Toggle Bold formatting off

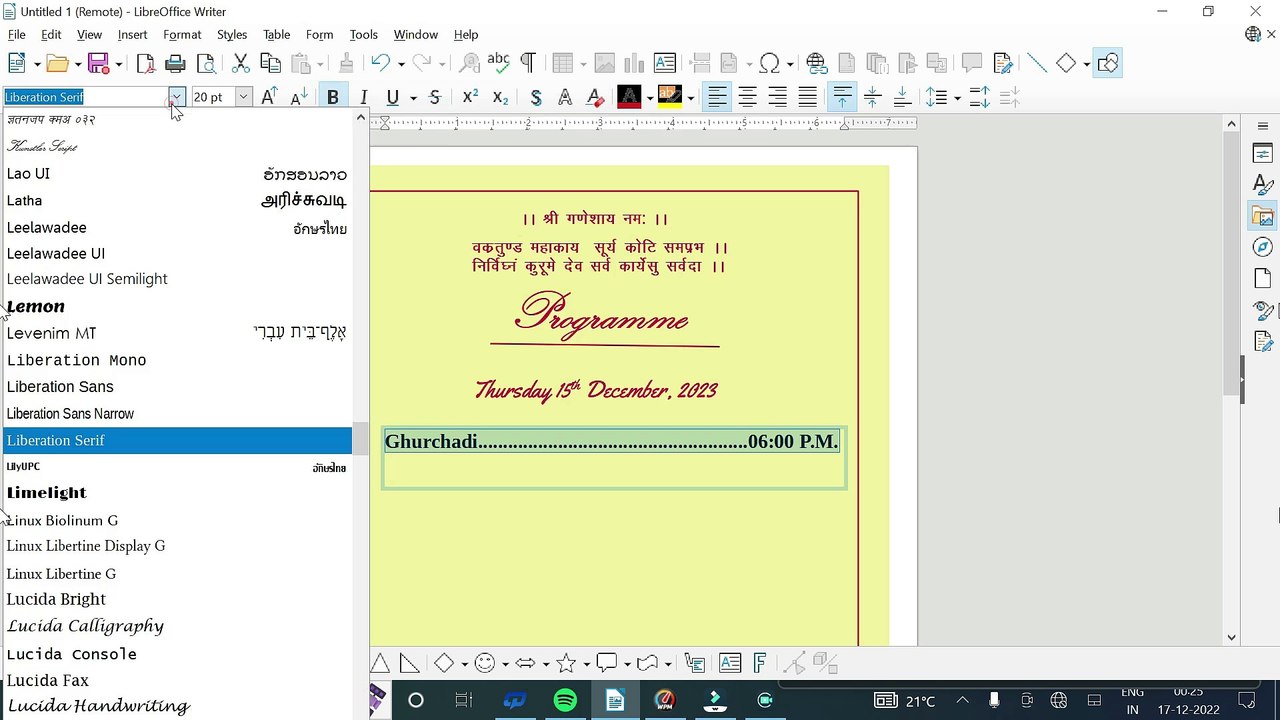point(332,97)
